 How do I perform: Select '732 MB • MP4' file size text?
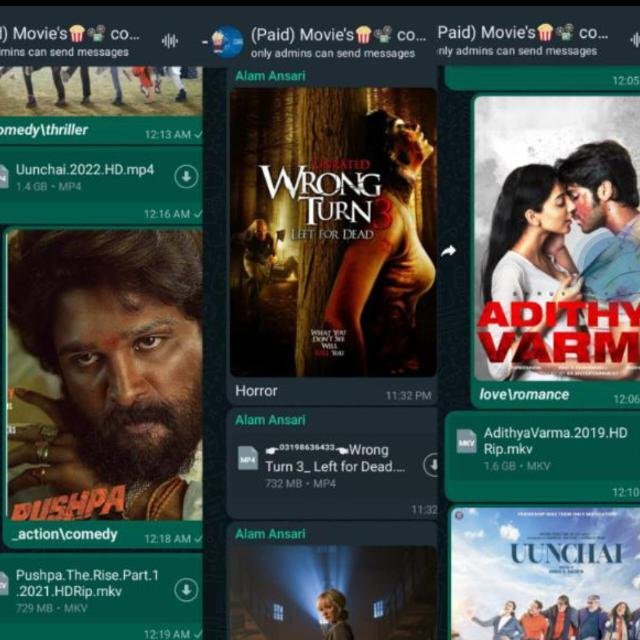click(300, 484)
